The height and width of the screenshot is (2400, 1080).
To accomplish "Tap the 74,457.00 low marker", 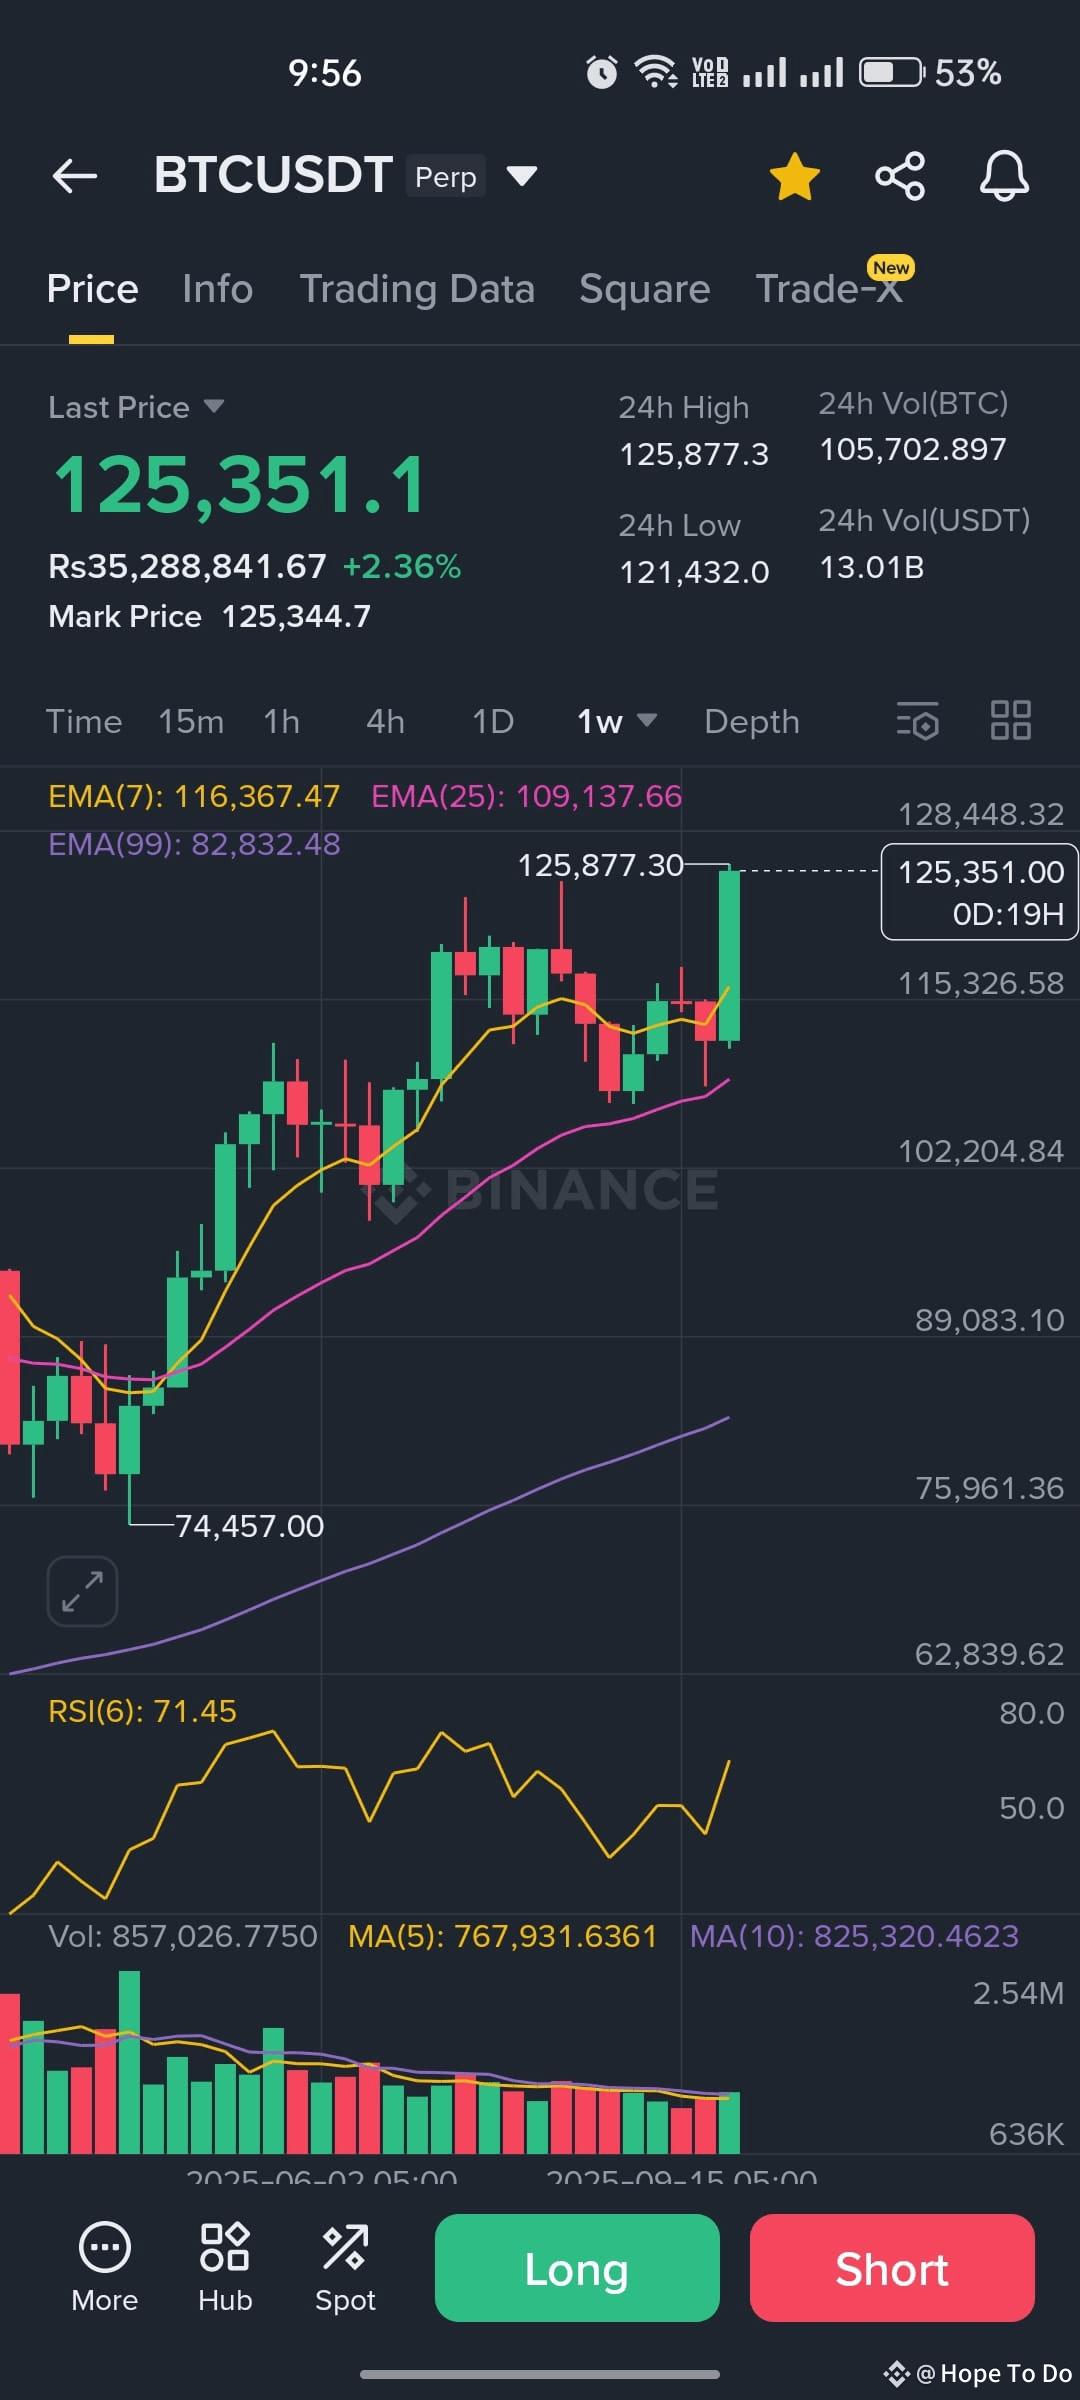I will 249,1526.
